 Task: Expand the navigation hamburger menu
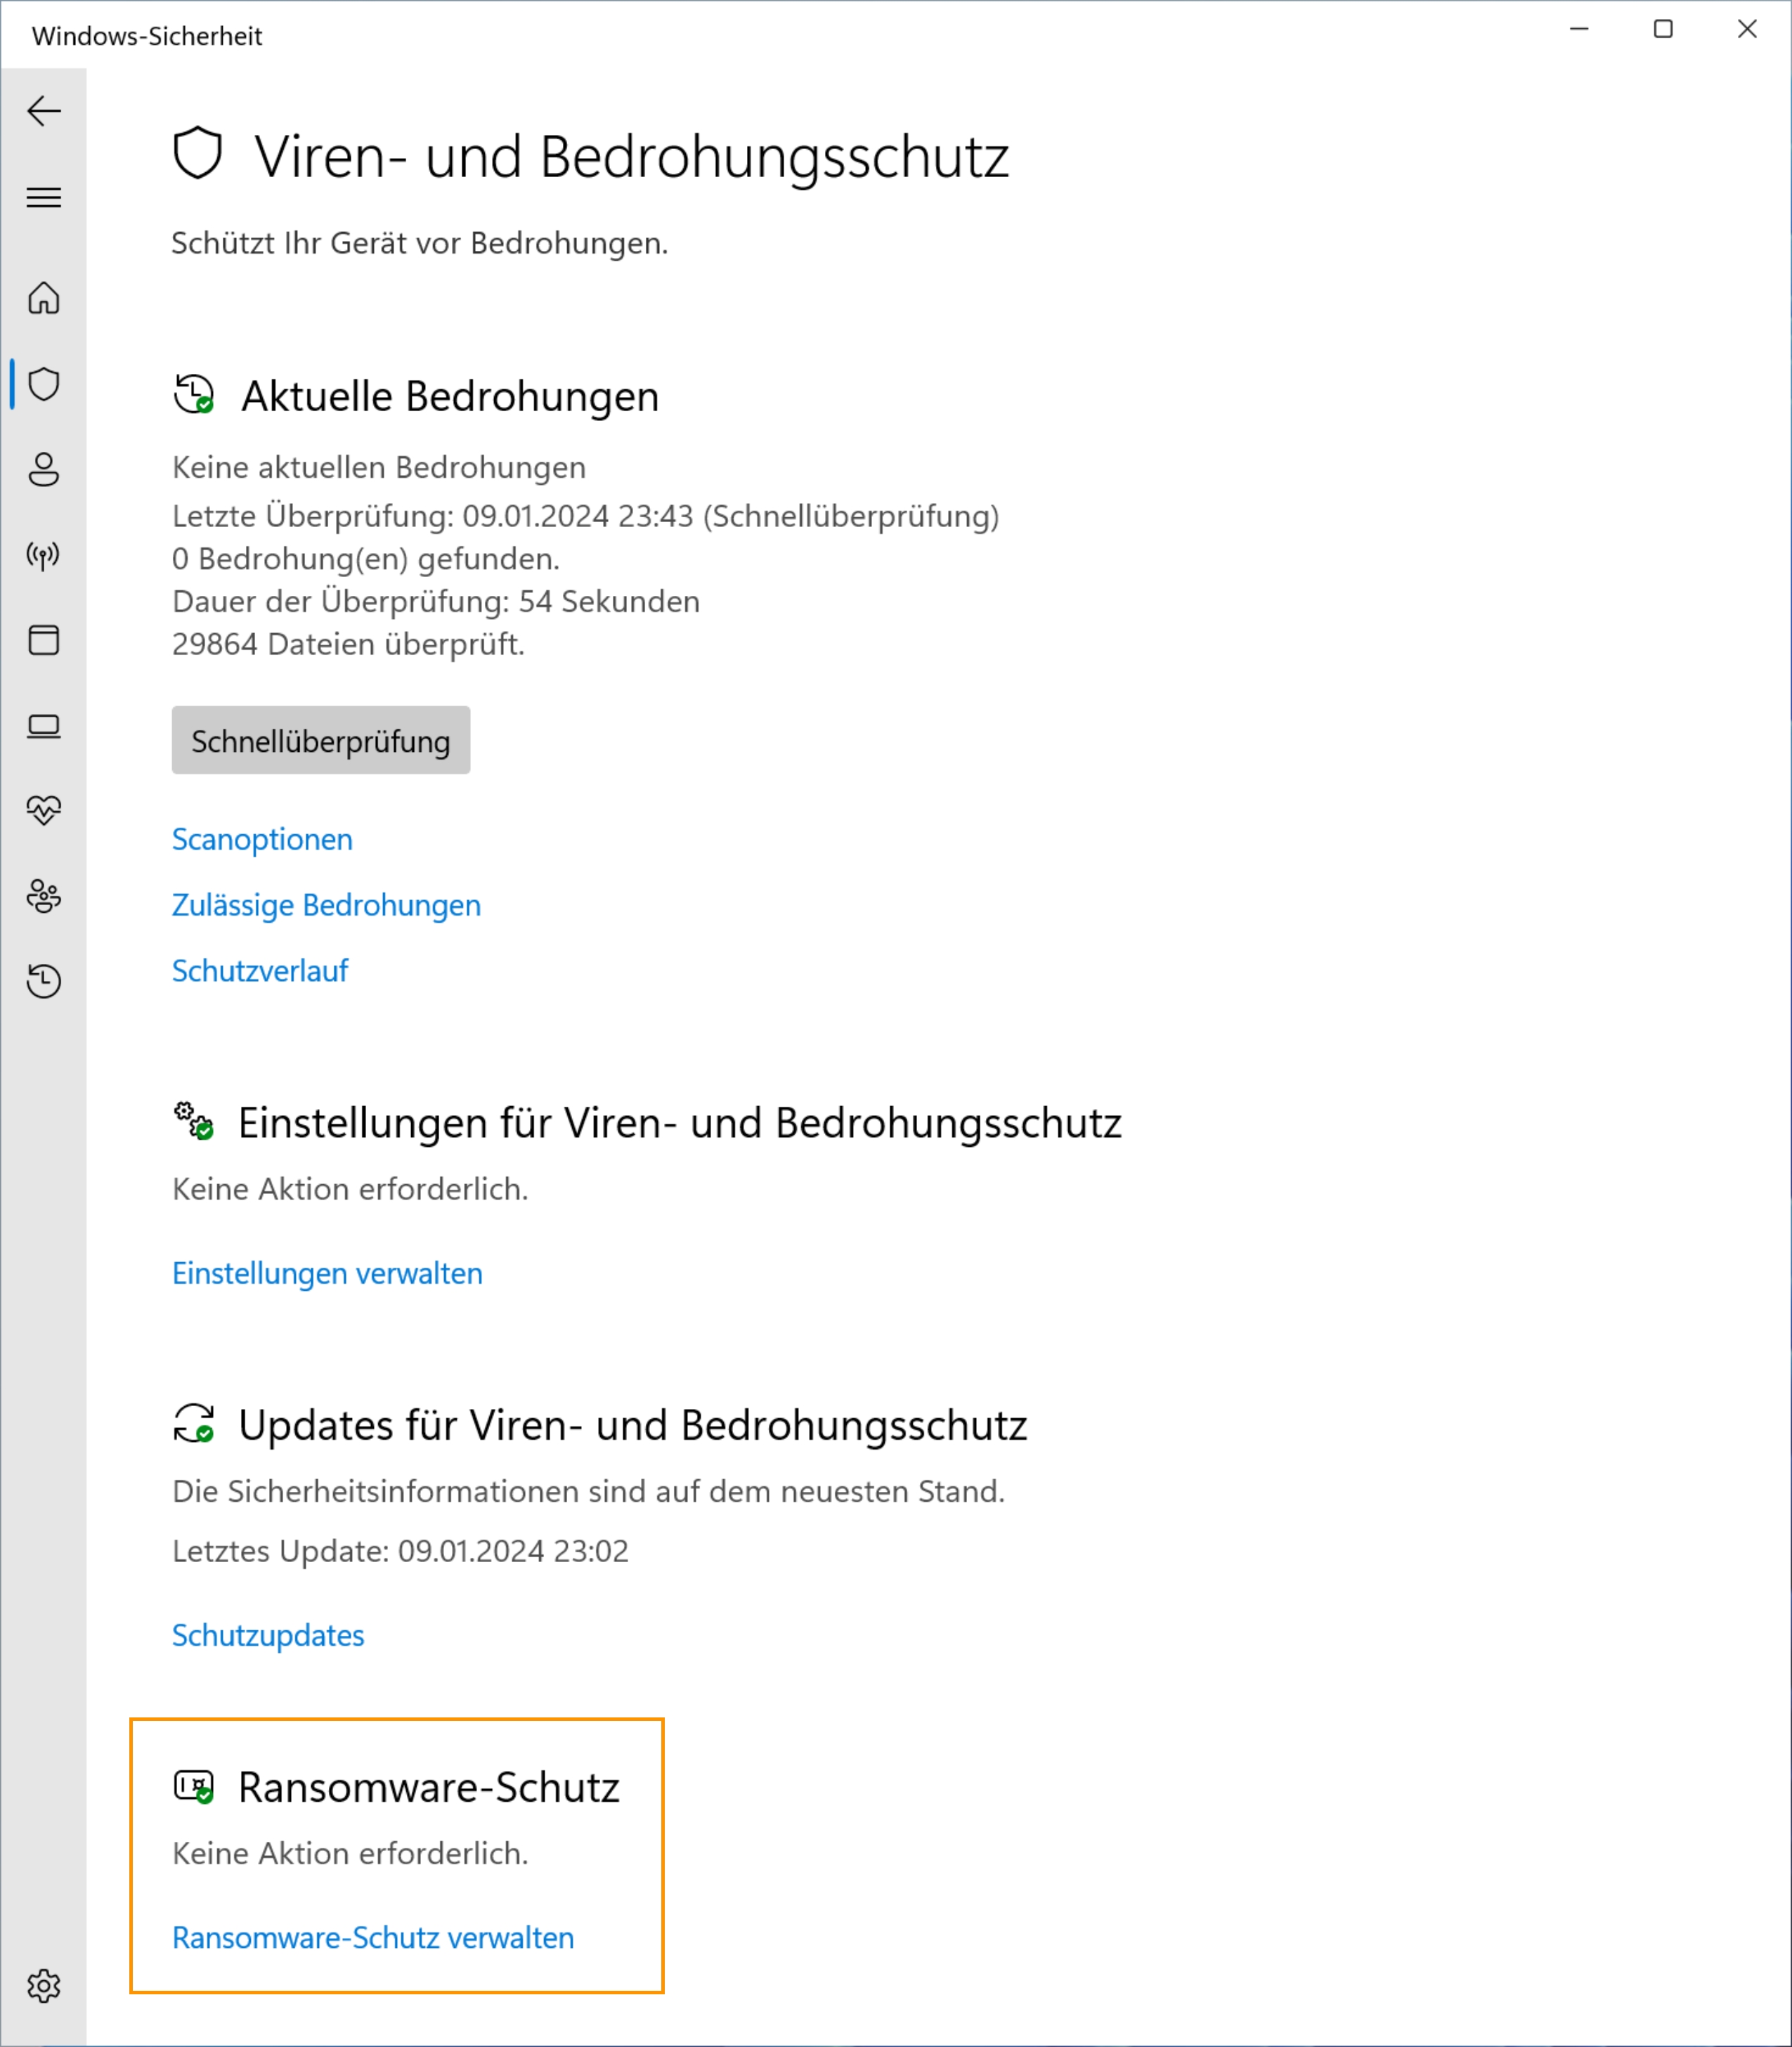click(x=44, y=198)
